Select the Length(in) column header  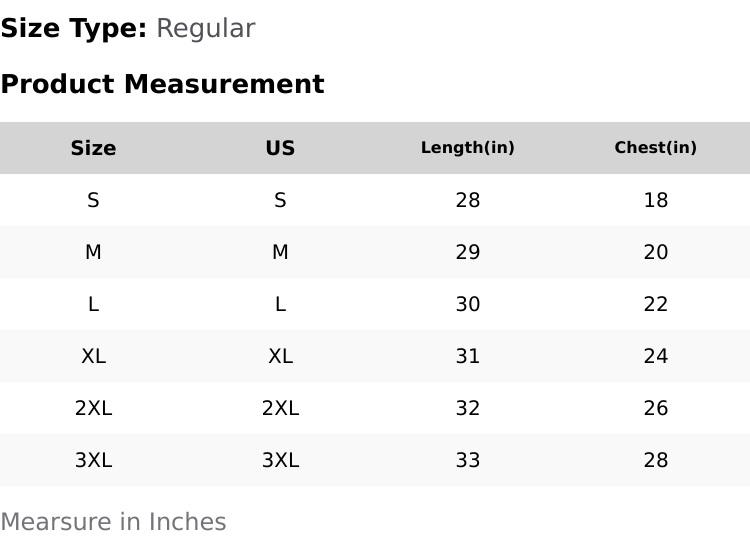[467, 148]
